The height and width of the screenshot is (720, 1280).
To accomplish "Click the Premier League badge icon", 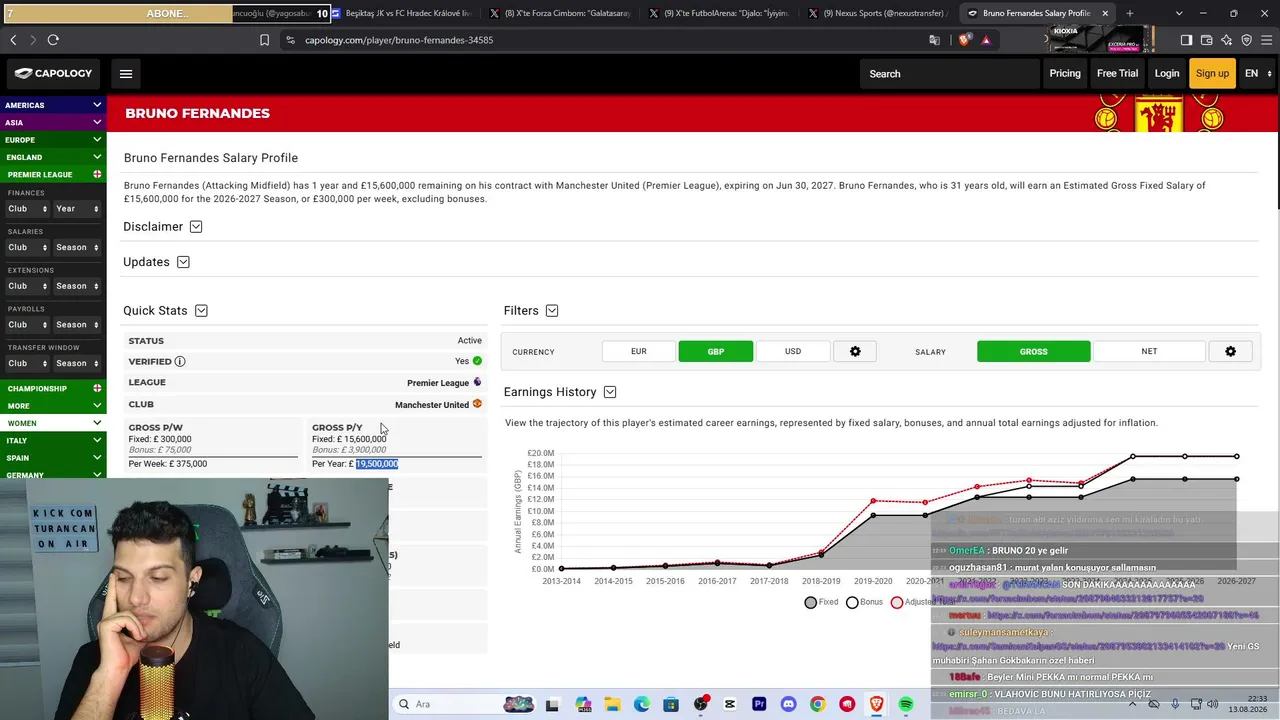I will point(477,382).
